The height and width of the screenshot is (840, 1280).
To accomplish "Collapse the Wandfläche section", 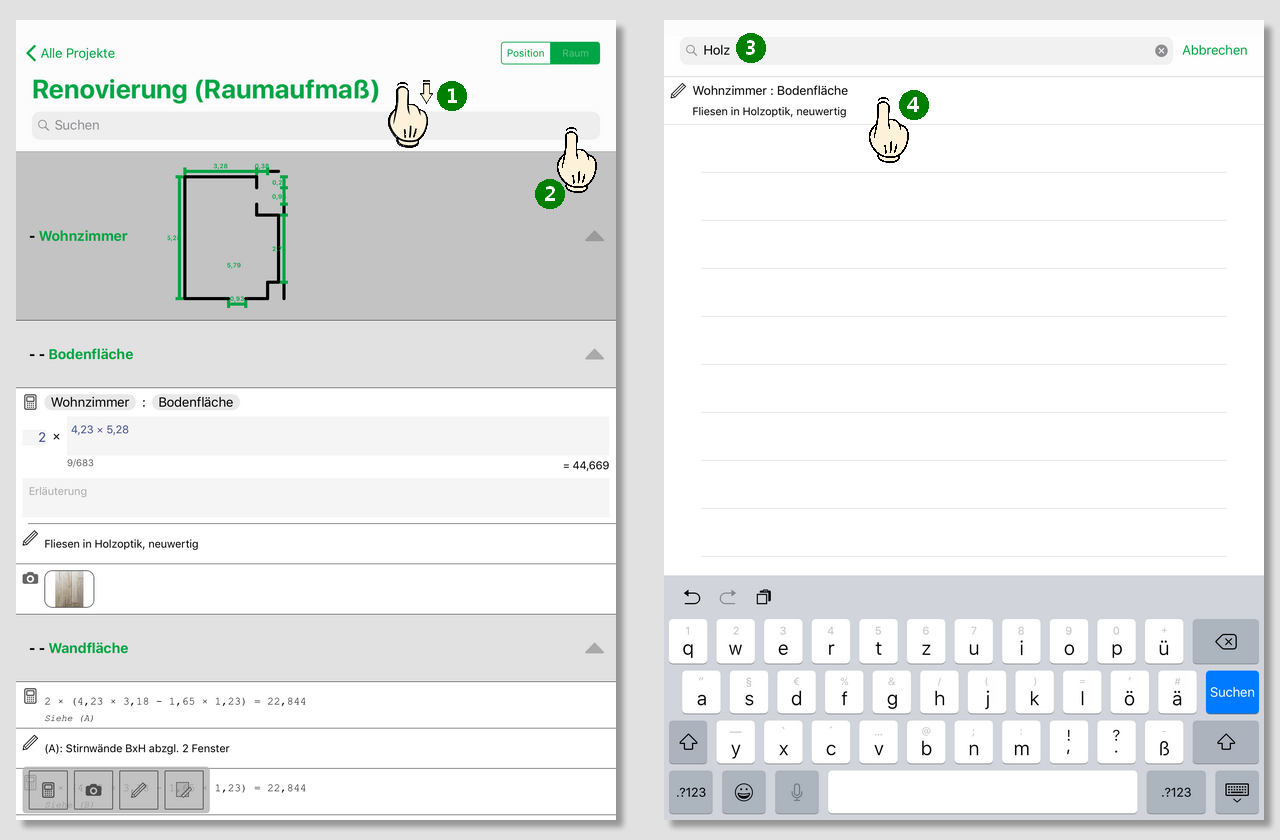I will (594, 648).
